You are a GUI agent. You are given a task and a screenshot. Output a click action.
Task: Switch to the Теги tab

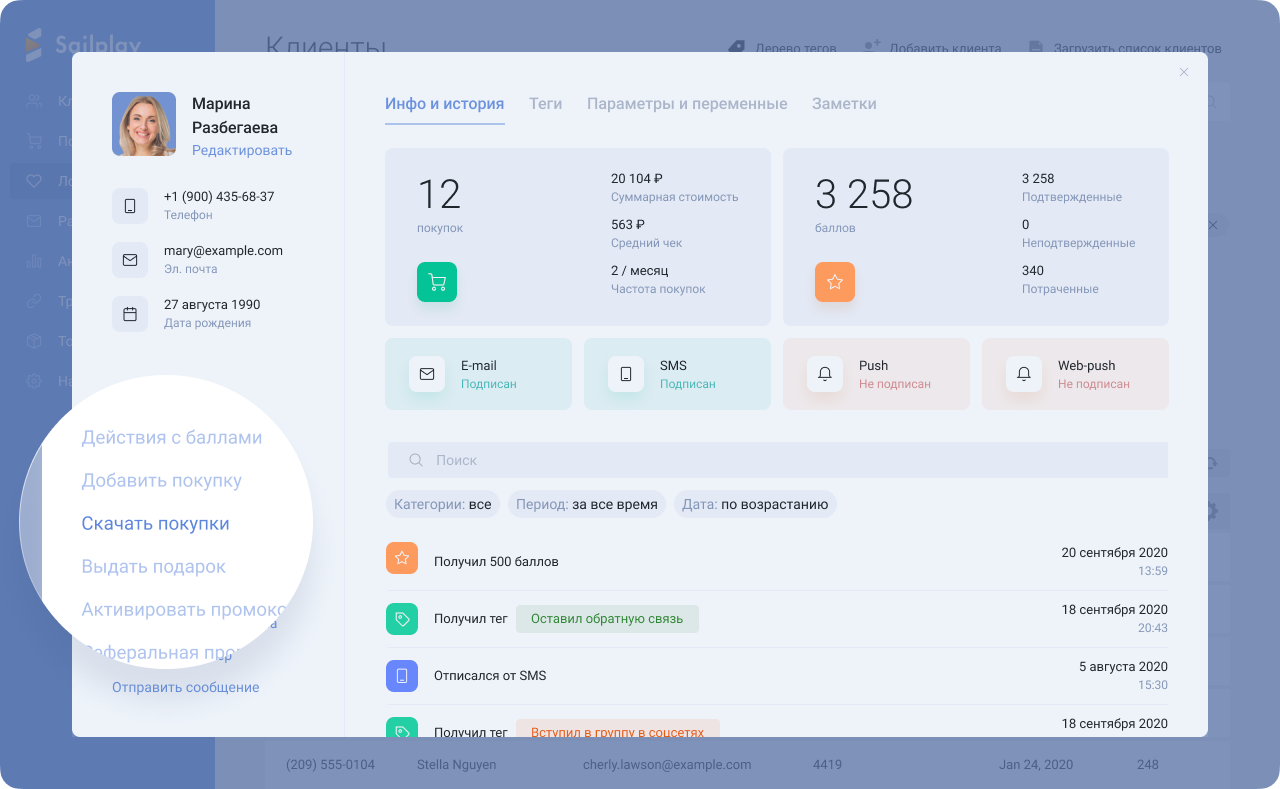(x=545, y=104)
